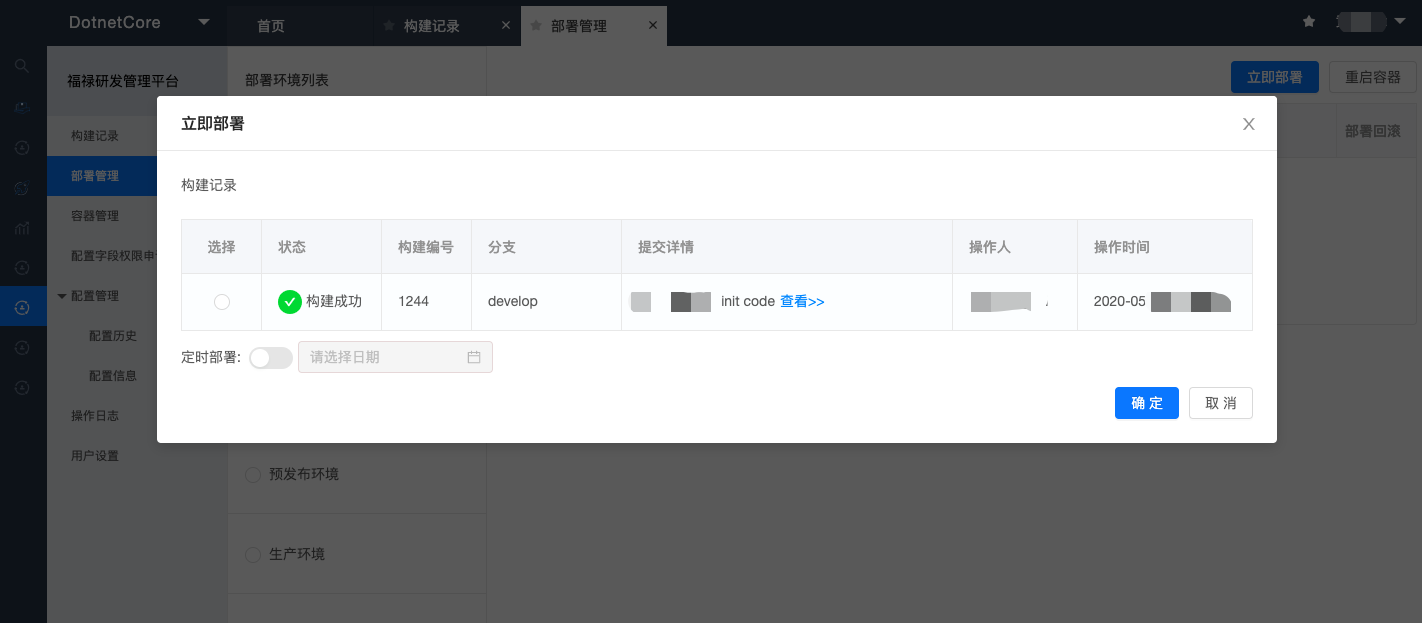Click the init code commit text
1422x623 pixels.
(x=748, y=301)
